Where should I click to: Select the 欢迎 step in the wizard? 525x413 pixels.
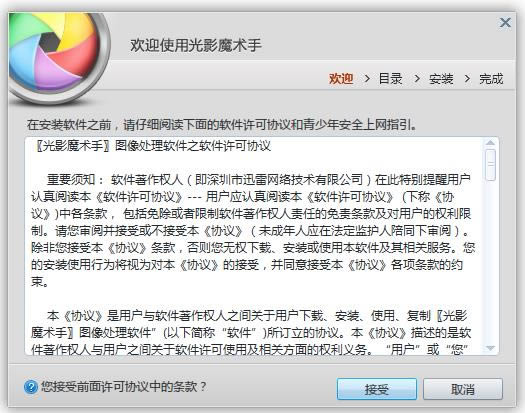point(341,79)
